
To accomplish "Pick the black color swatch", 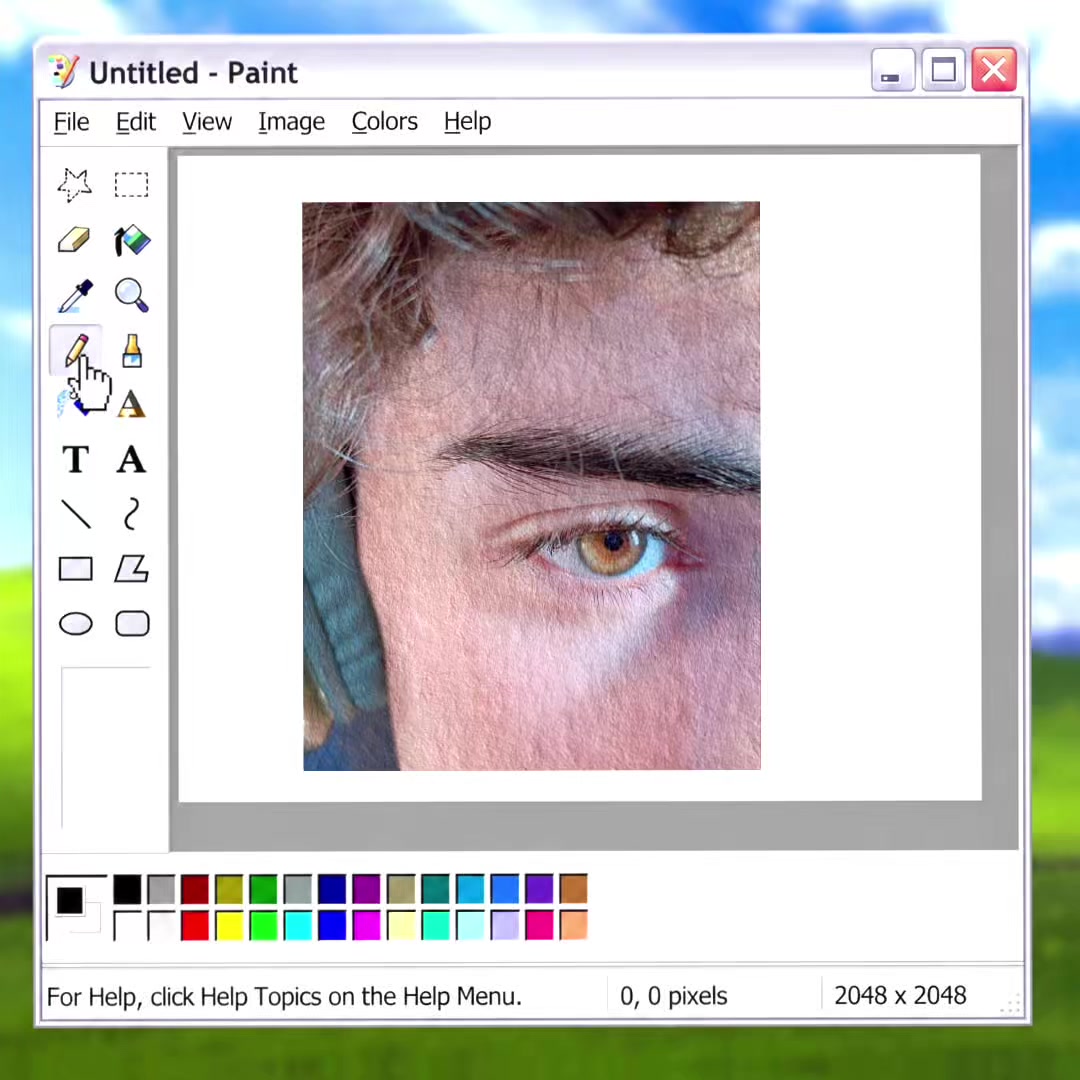I will point(127,889).
